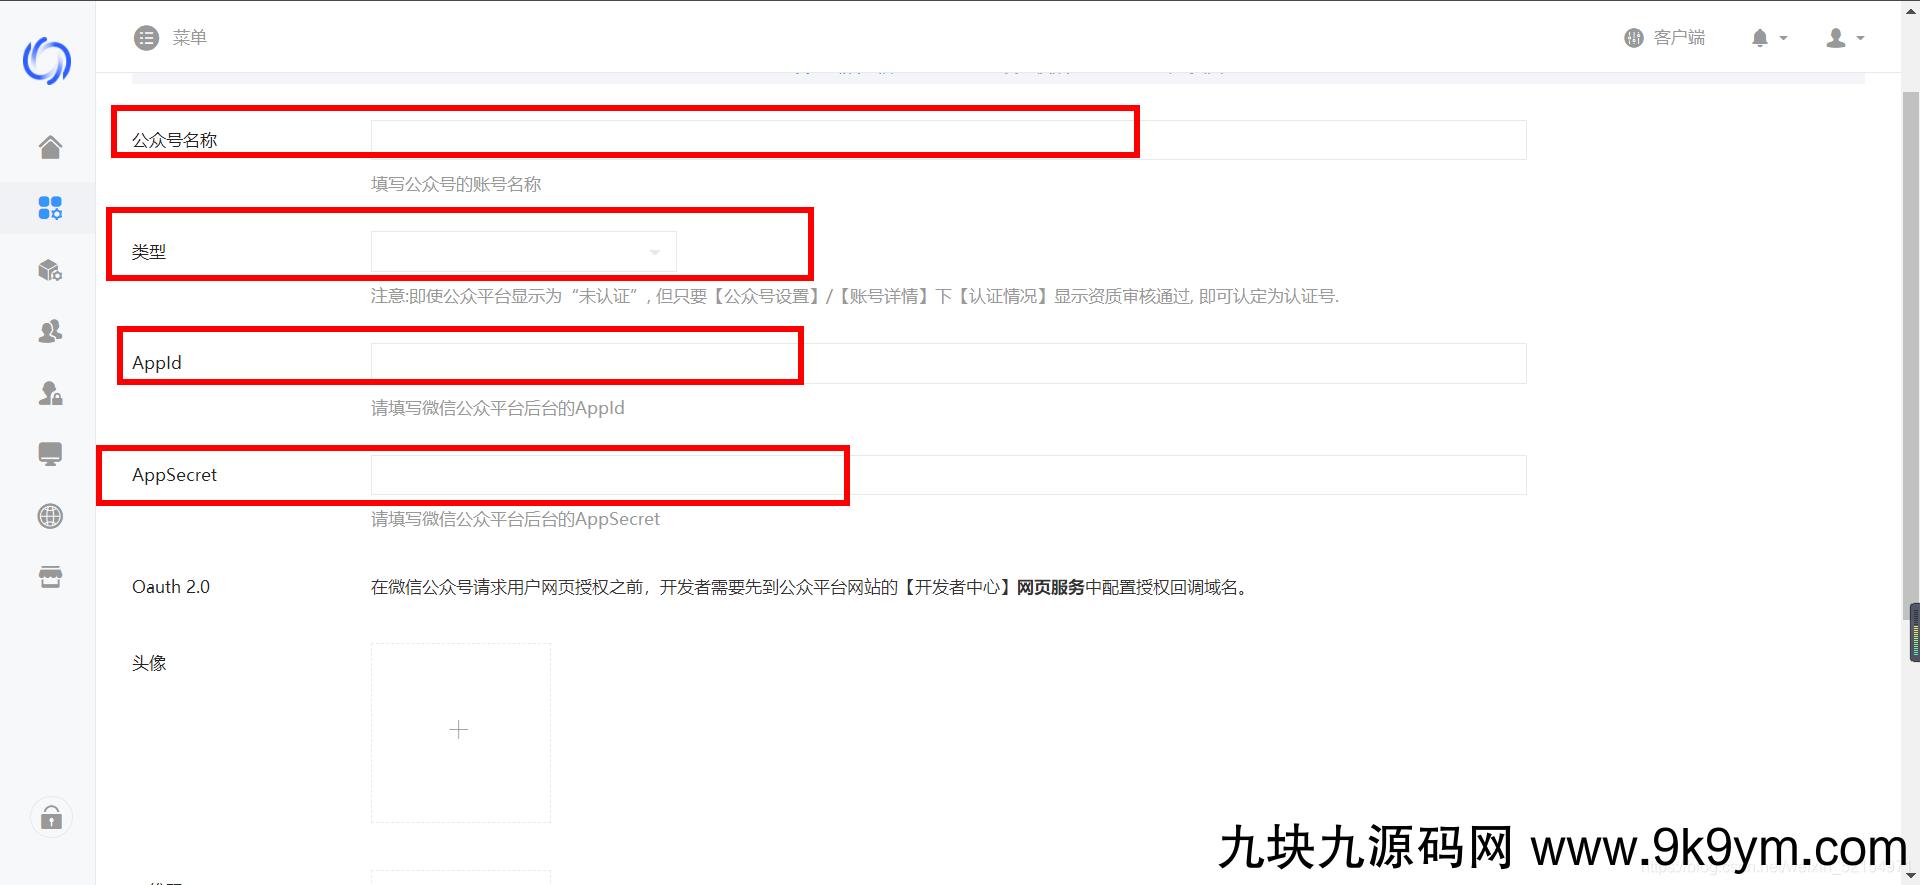
Task: Click the blue swirl logo at top left
Action: tap(47, 61)
